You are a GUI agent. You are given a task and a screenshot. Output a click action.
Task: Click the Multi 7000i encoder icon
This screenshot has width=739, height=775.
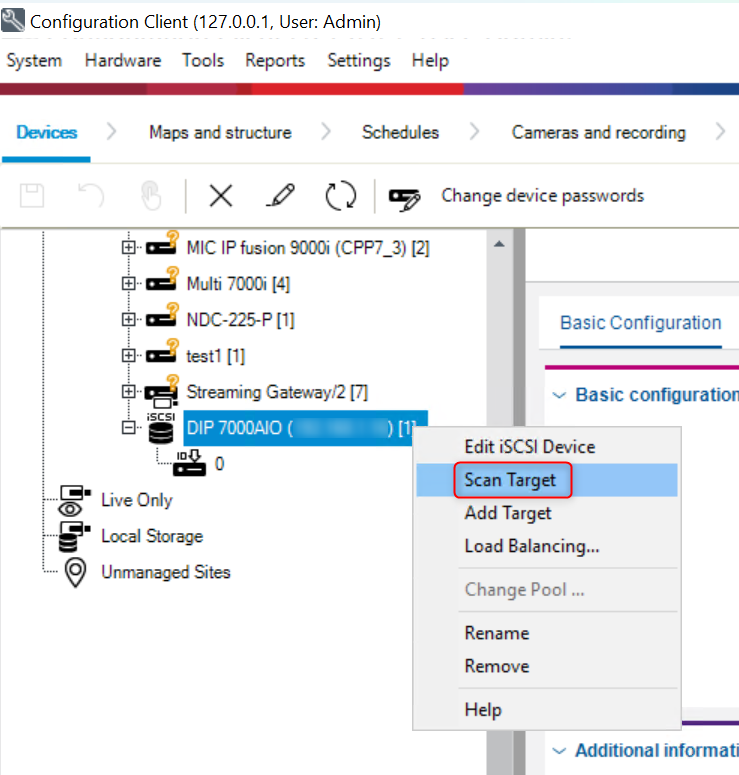tap(162, 279)
